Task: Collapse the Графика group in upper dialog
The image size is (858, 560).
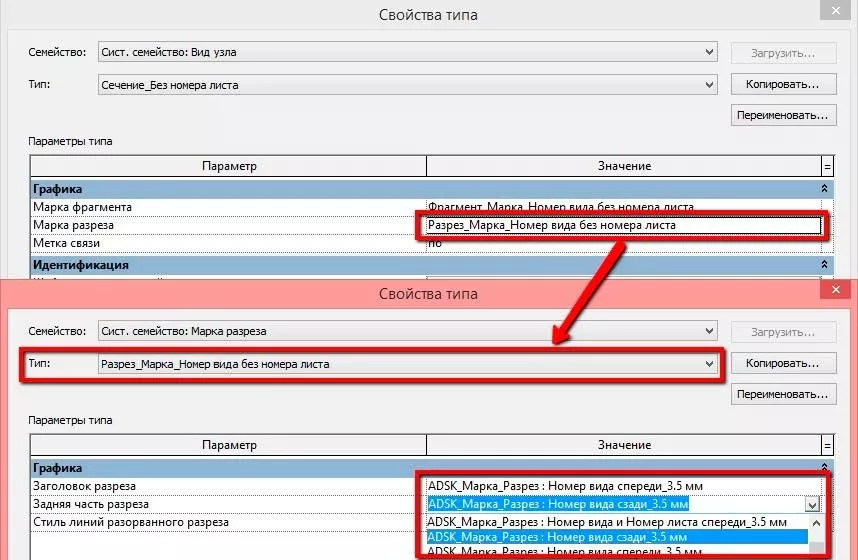Action: click(825, 188)
